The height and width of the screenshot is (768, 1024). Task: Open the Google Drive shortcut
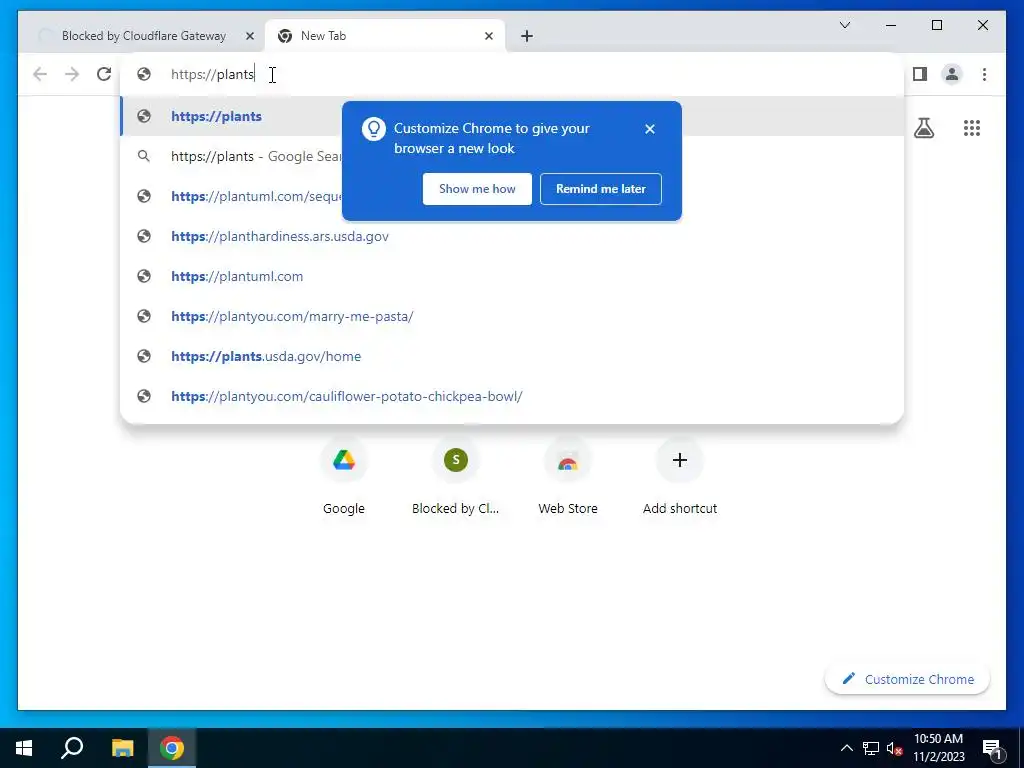[x=344, y=476]
